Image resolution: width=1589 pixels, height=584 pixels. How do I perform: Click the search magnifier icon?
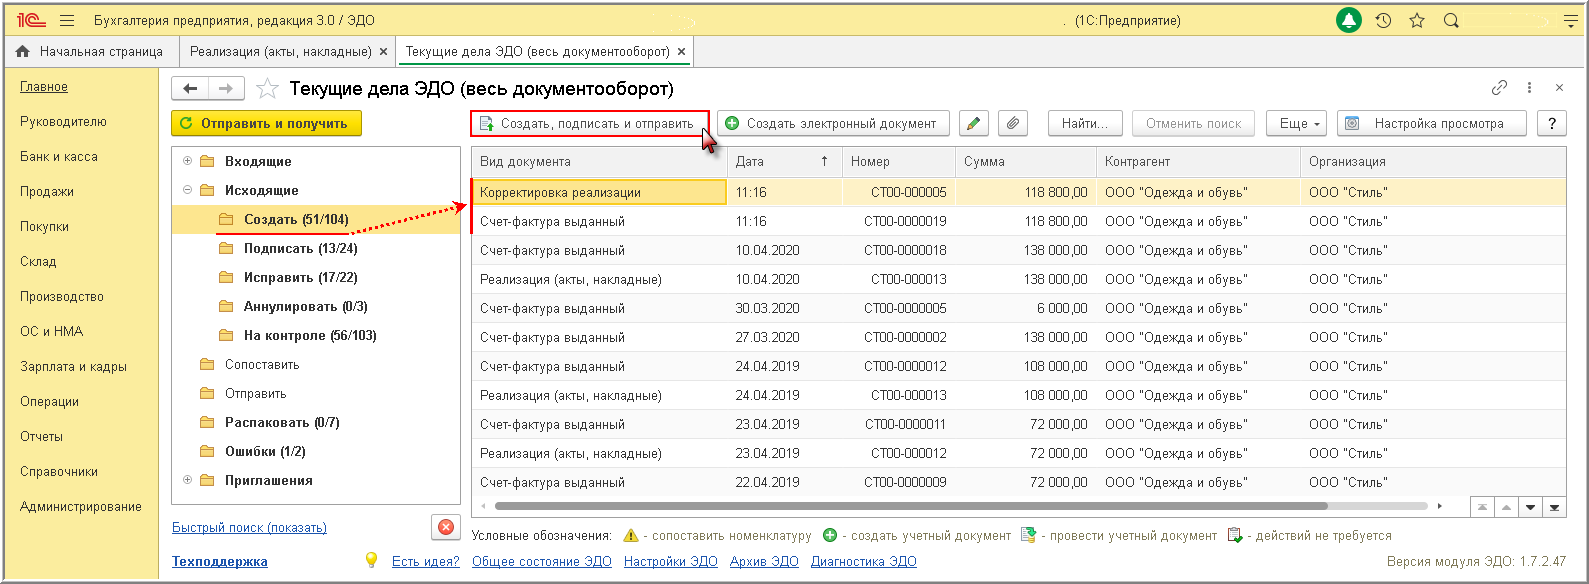point(1451,20)
